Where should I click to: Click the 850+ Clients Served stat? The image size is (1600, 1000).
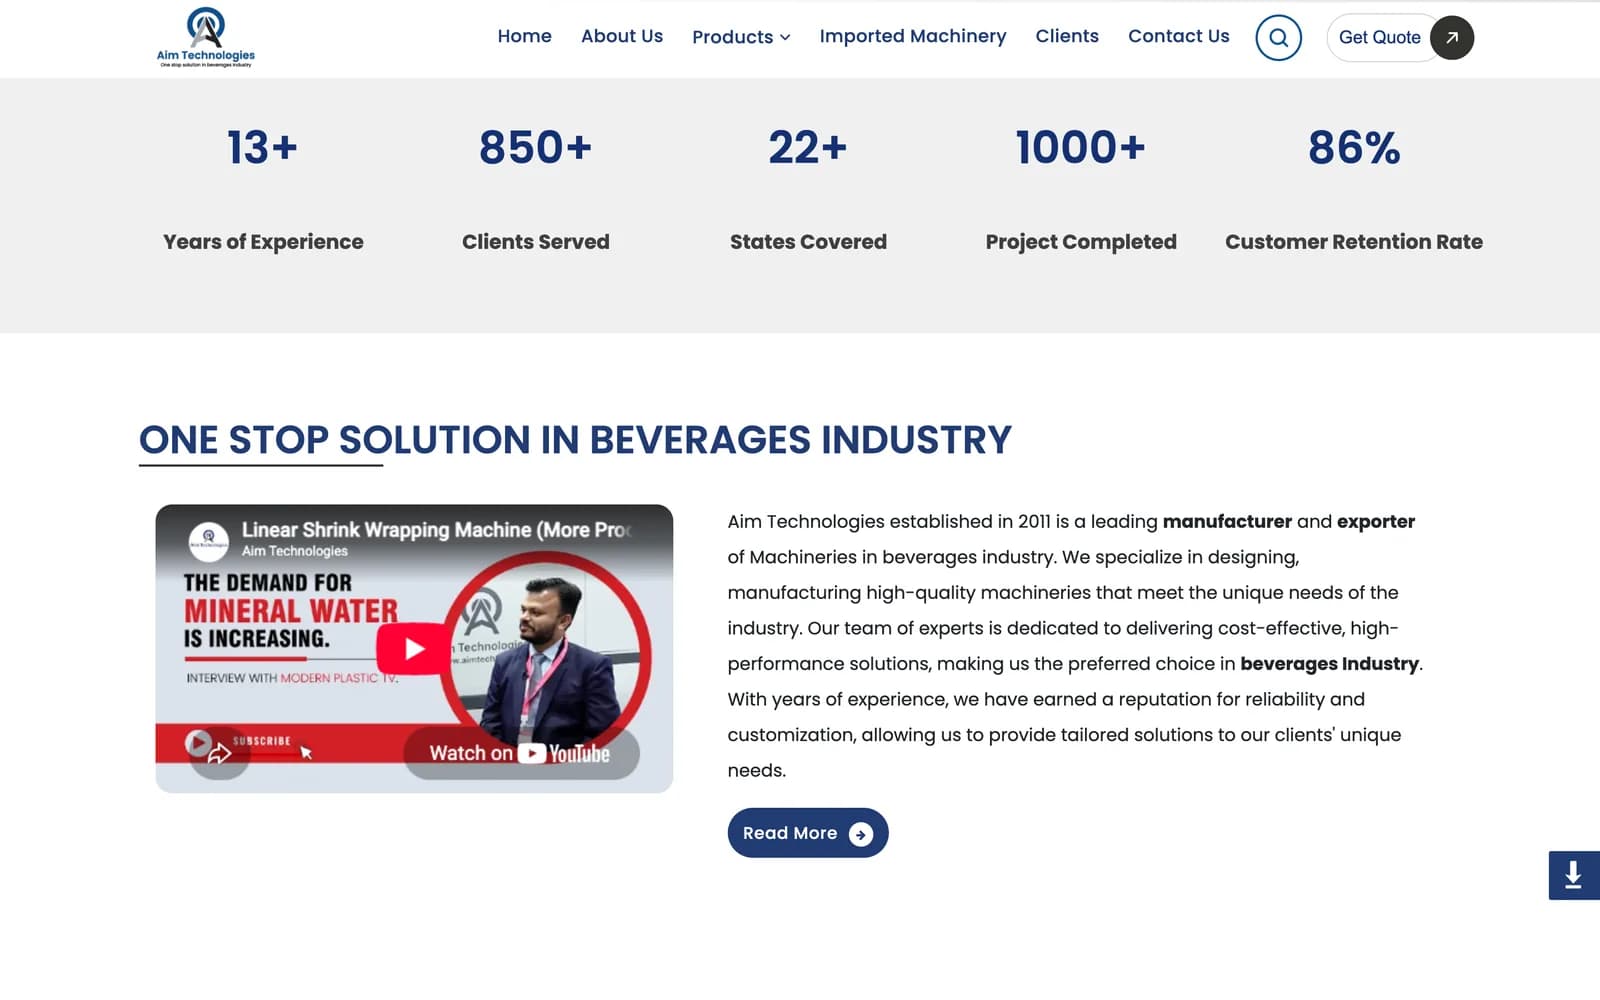point(536,189)
